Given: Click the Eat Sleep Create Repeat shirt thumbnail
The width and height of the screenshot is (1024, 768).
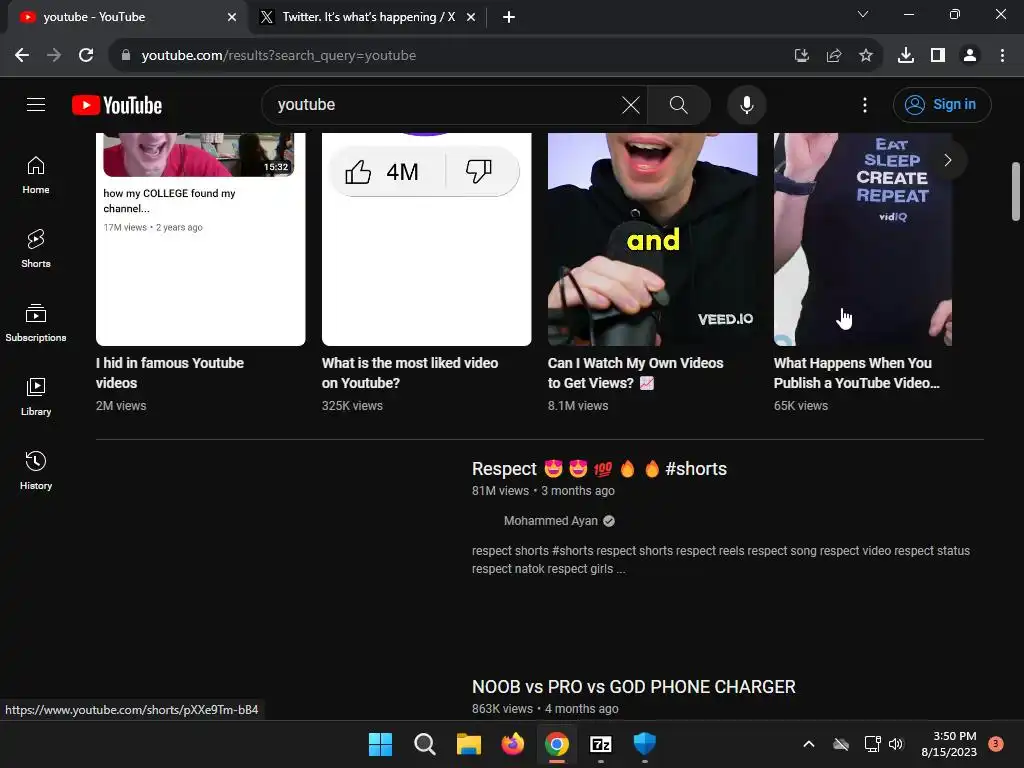Looking at the screenshot, I should pos(863,239).
